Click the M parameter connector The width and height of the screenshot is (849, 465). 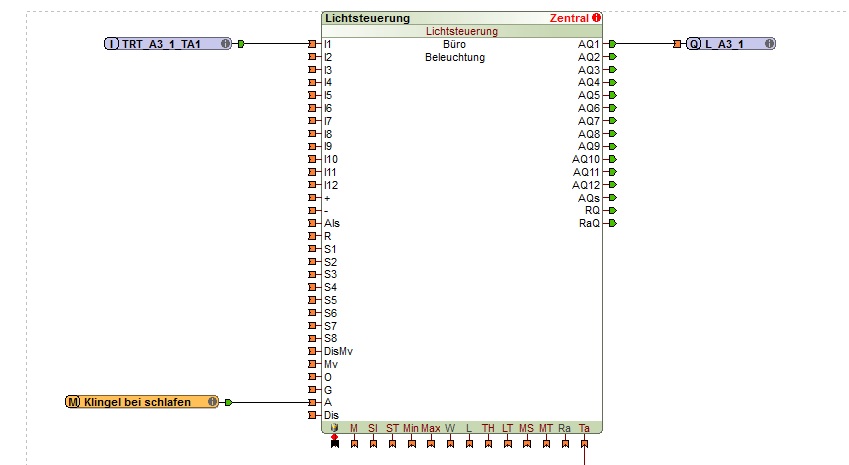coord(354,444)
